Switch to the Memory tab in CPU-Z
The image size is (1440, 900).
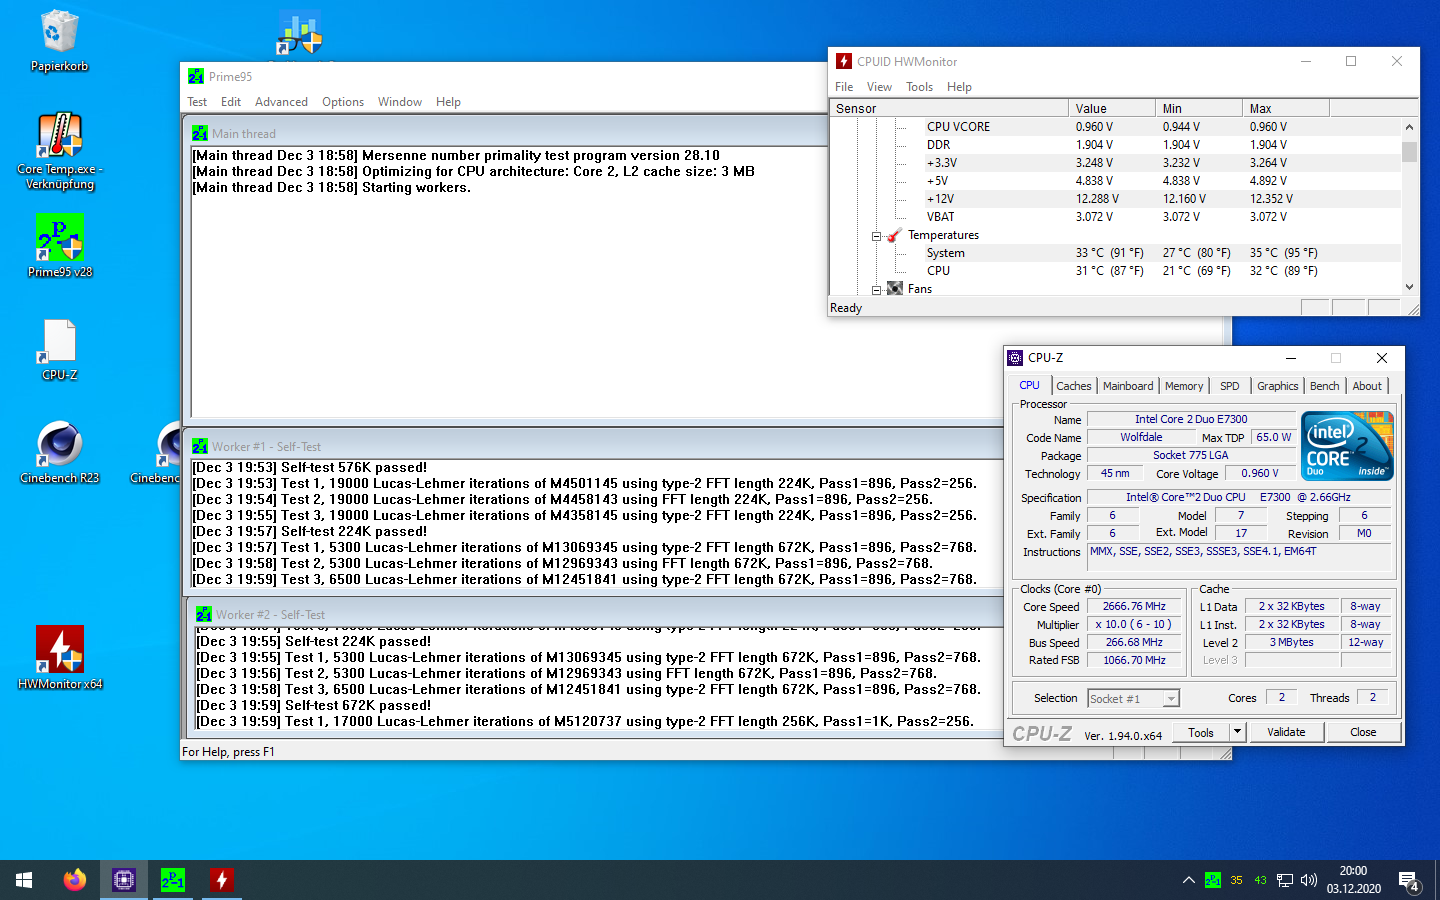point(1184,386)
